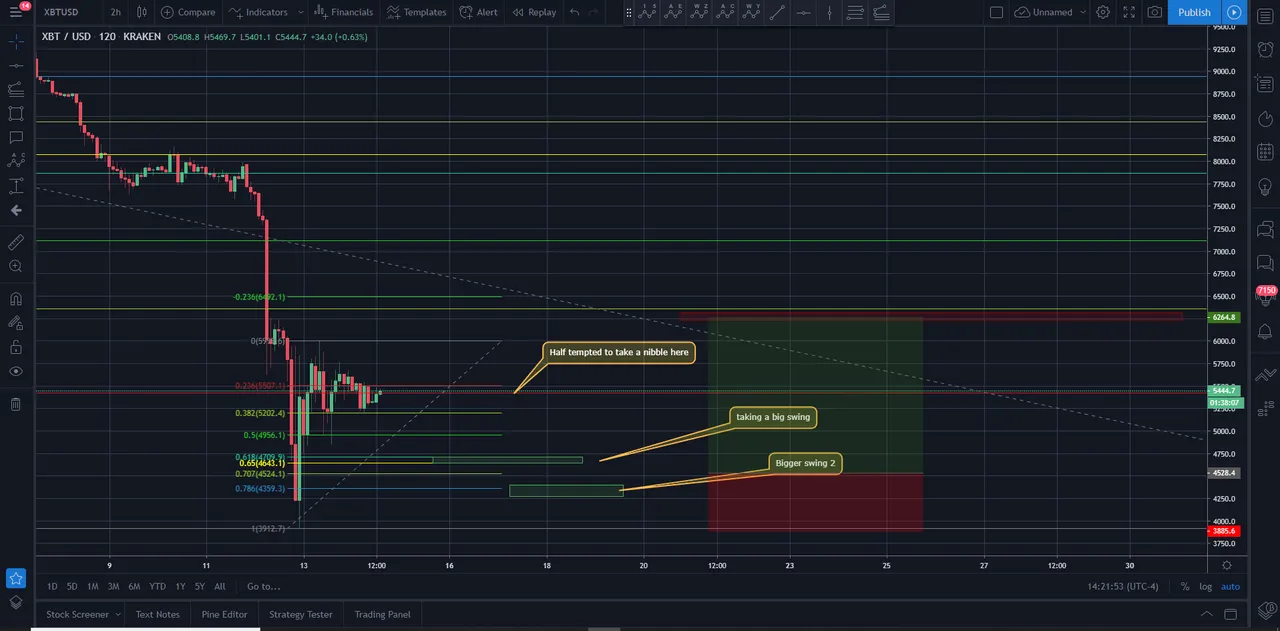Viewport: 1280px width, 631px height.
Task: Click the play stream button beside Publish
Action: (x=1234, y=12)
